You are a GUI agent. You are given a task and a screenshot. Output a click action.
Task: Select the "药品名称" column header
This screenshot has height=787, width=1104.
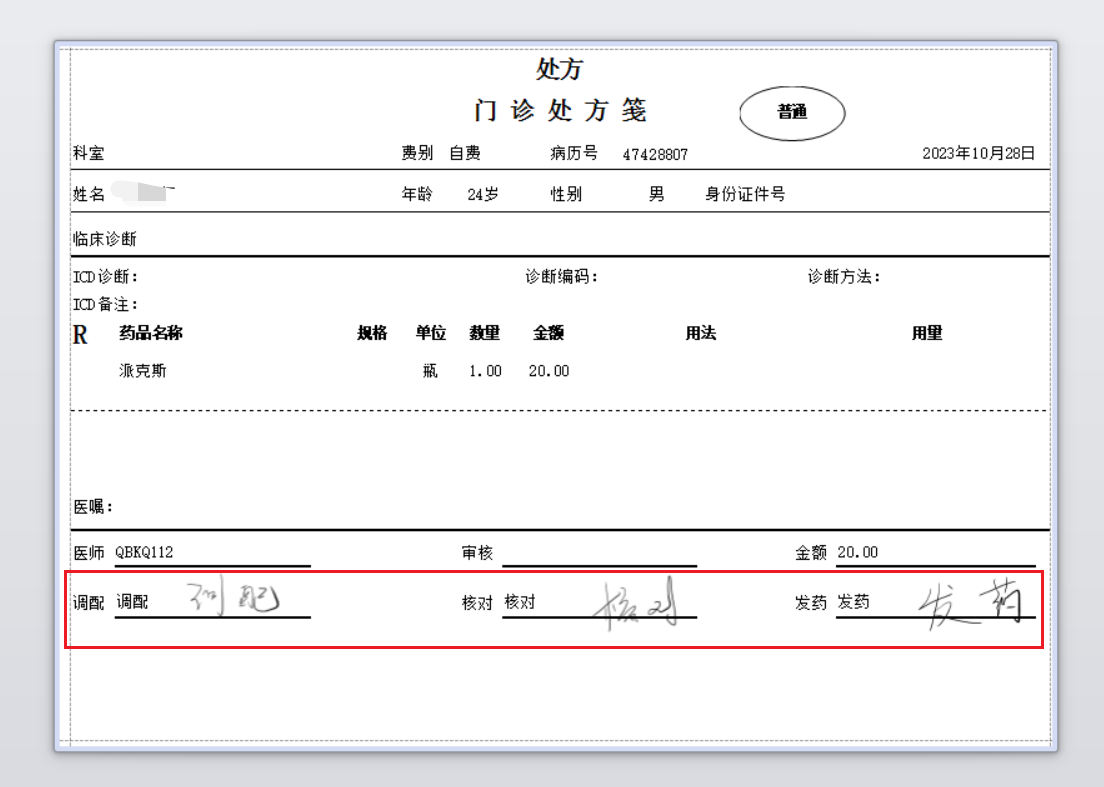tap(151, 333)
